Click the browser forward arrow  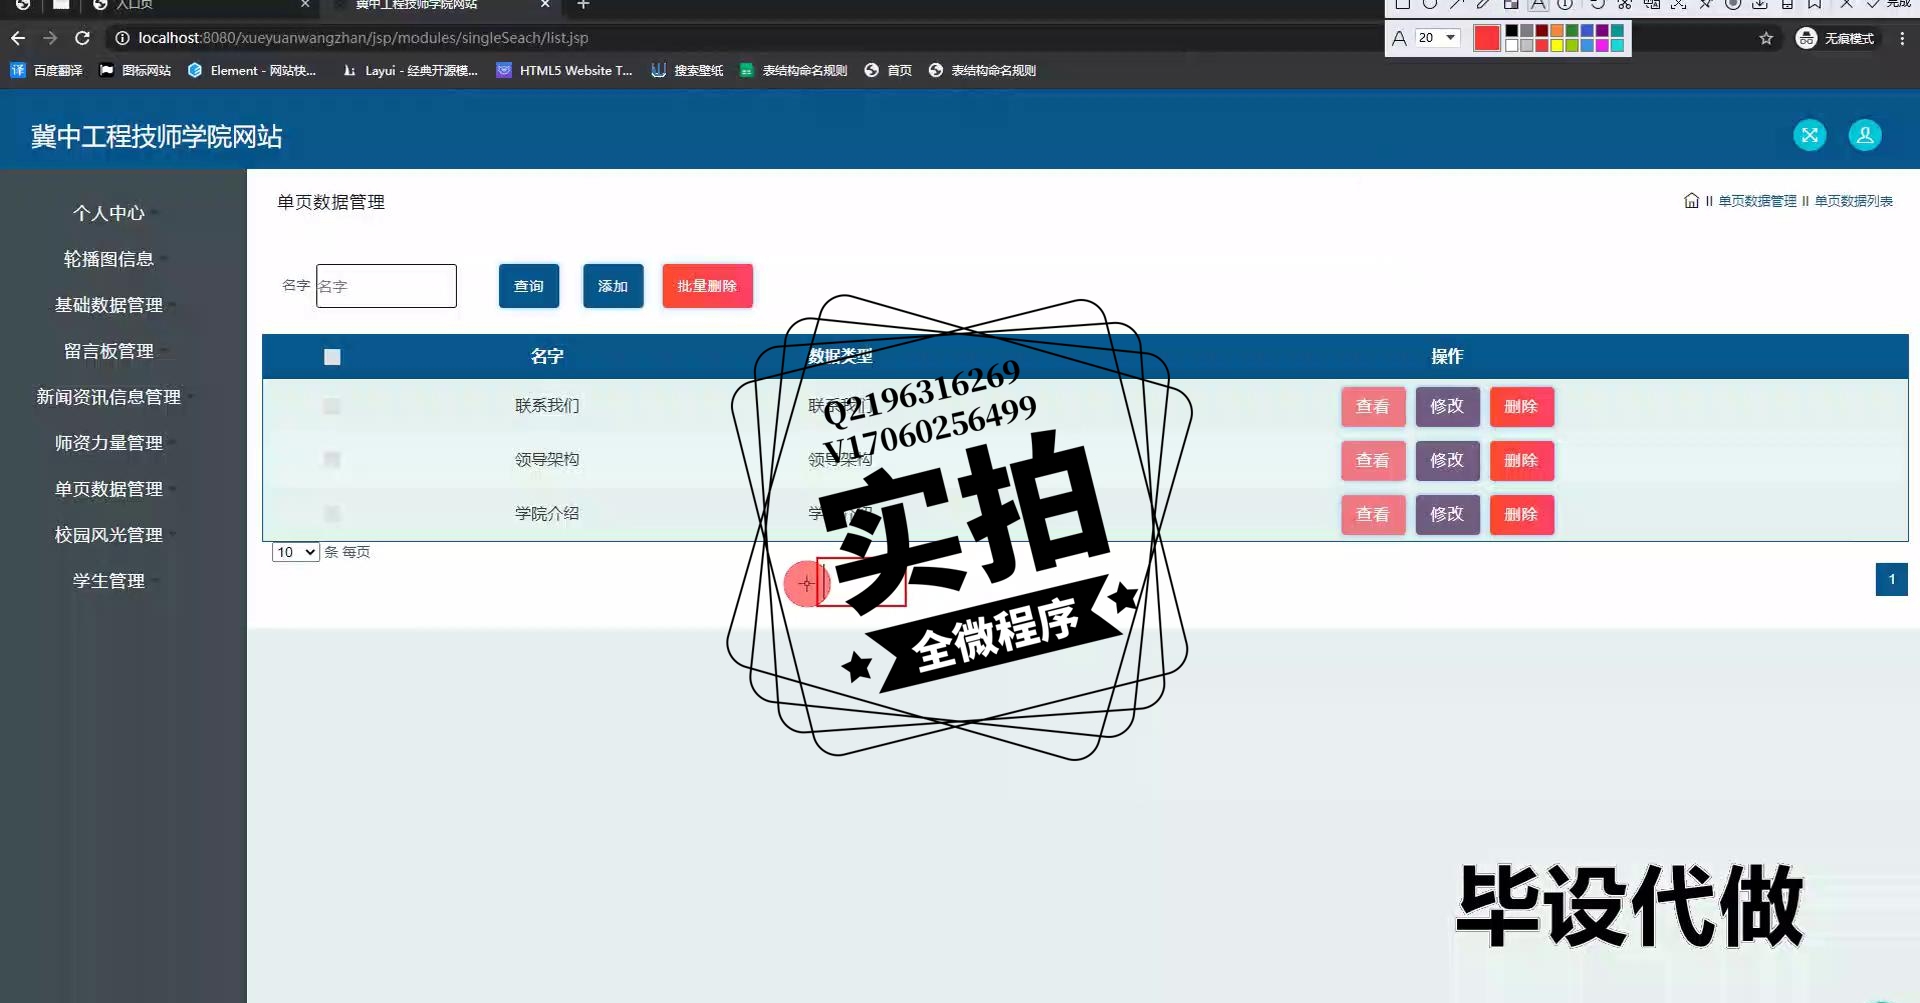coord(50,38)
